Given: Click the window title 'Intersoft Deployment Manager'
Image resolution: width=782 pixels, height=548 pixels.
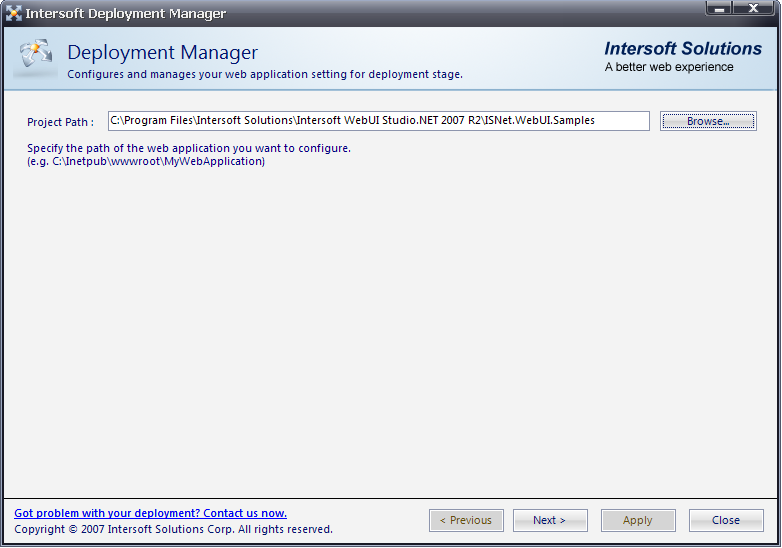Looking at the screenshot, I should [x=126, y=14].
